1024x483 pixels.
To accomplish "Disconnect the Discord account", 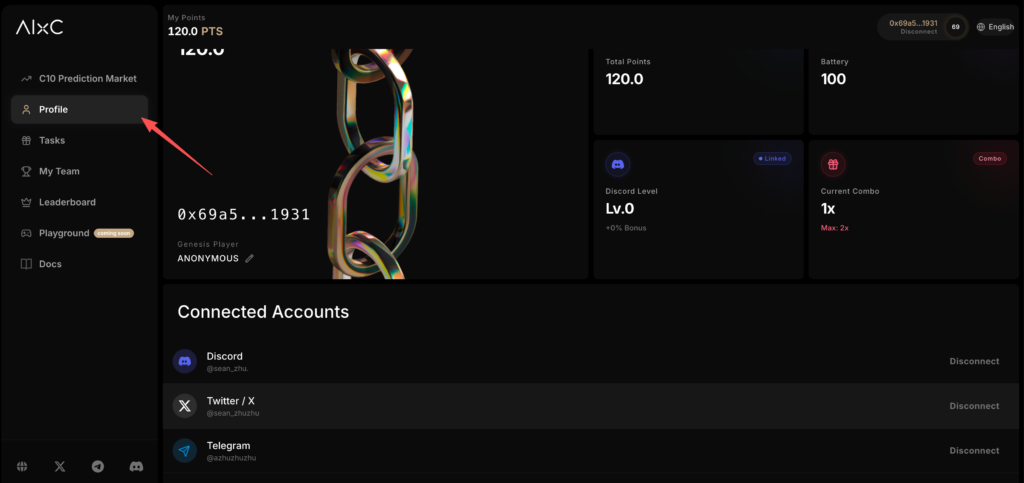I will (x=974, y=361).
